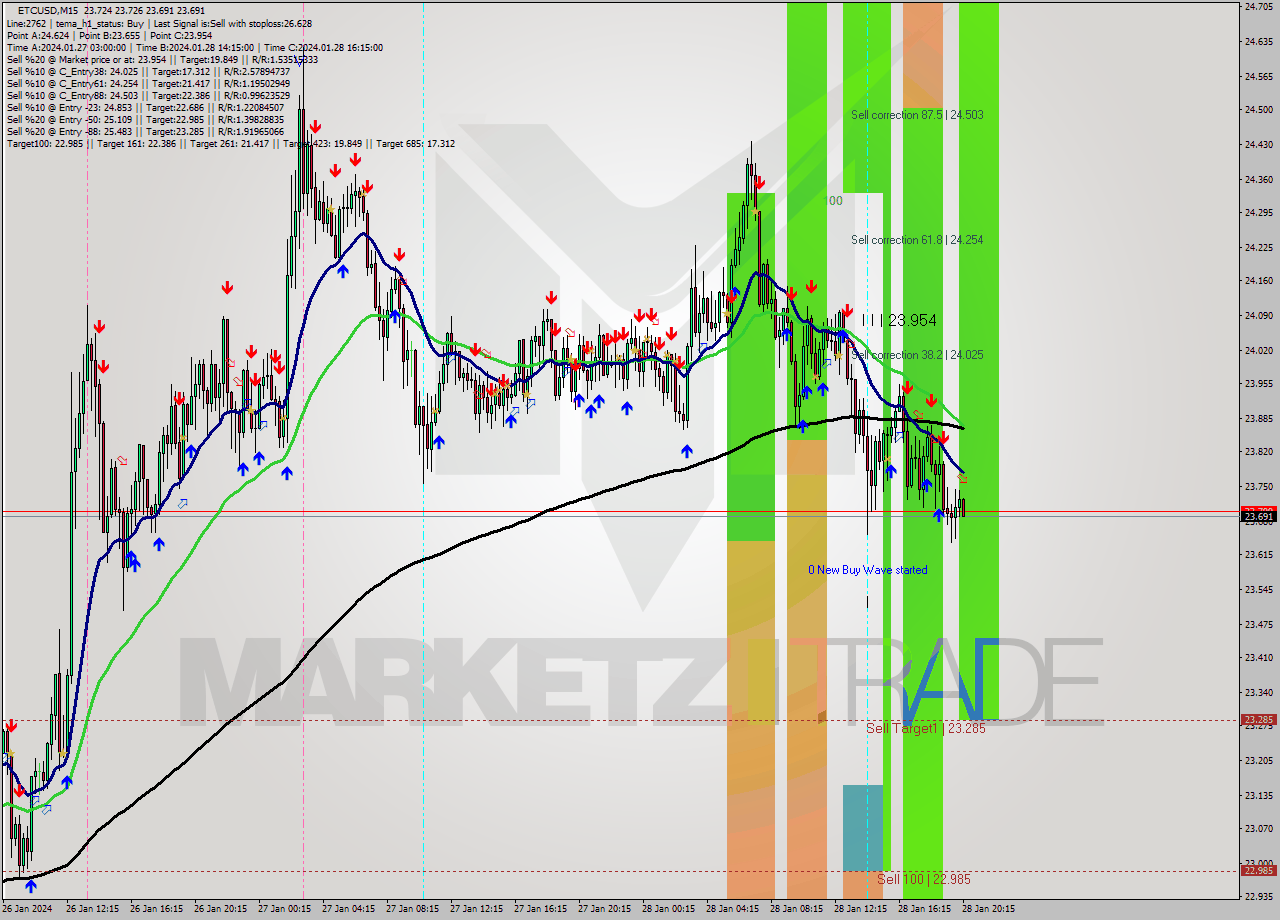Click the 24.225 price axis value
Screen dimensions: 1280x920
1258,247
